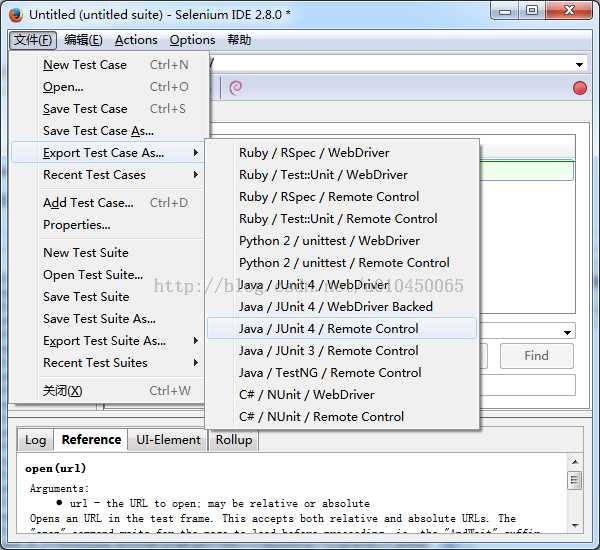Image resolution: width=600 pixels, height=550 pixels.
Task: Click the Find button
Action: (536, 356)
